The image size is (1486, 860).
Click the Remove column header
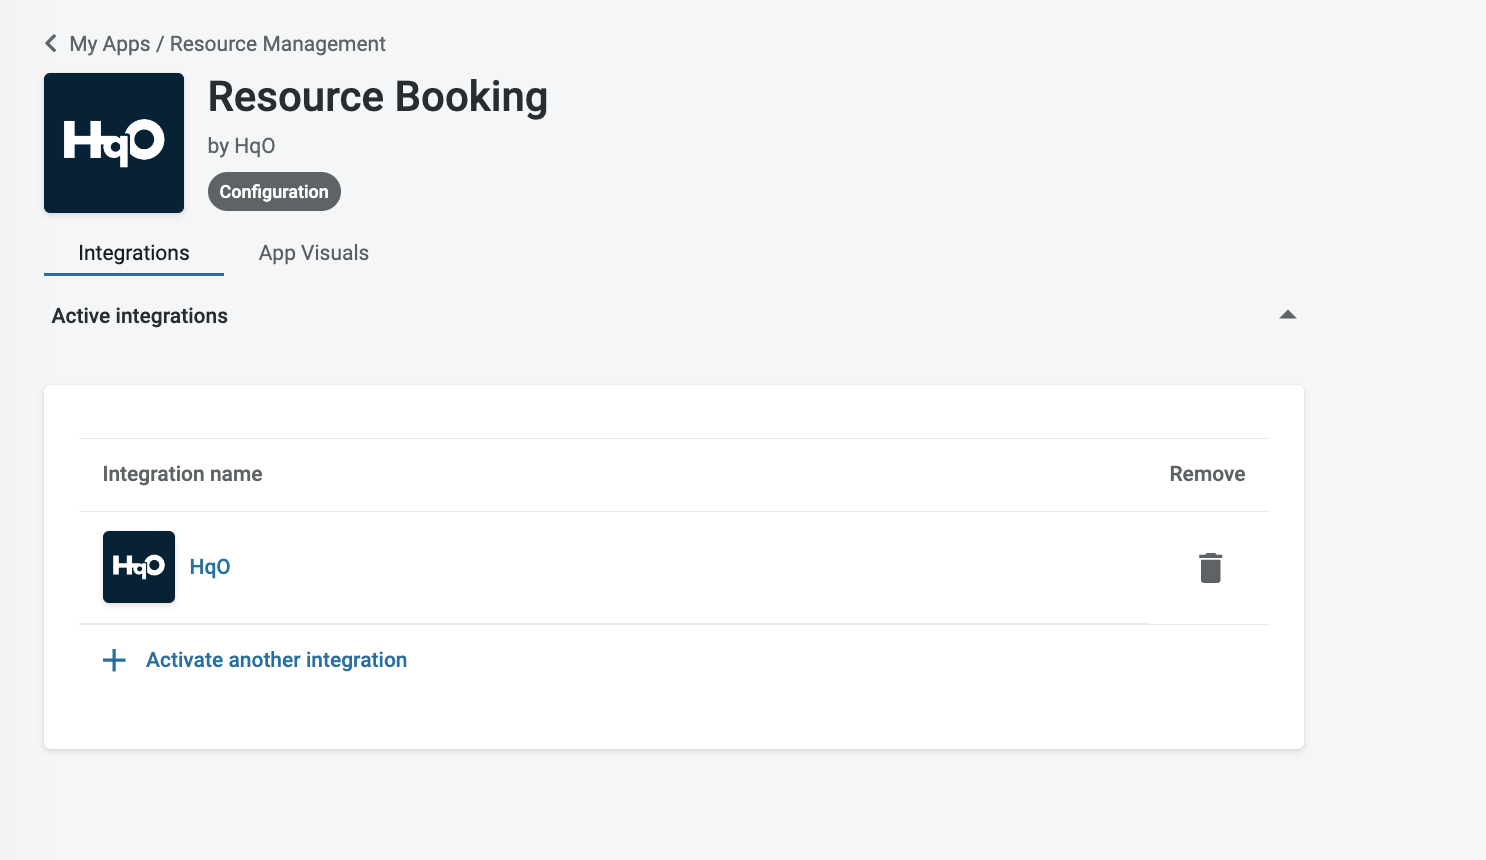(x=1207, y=474)
